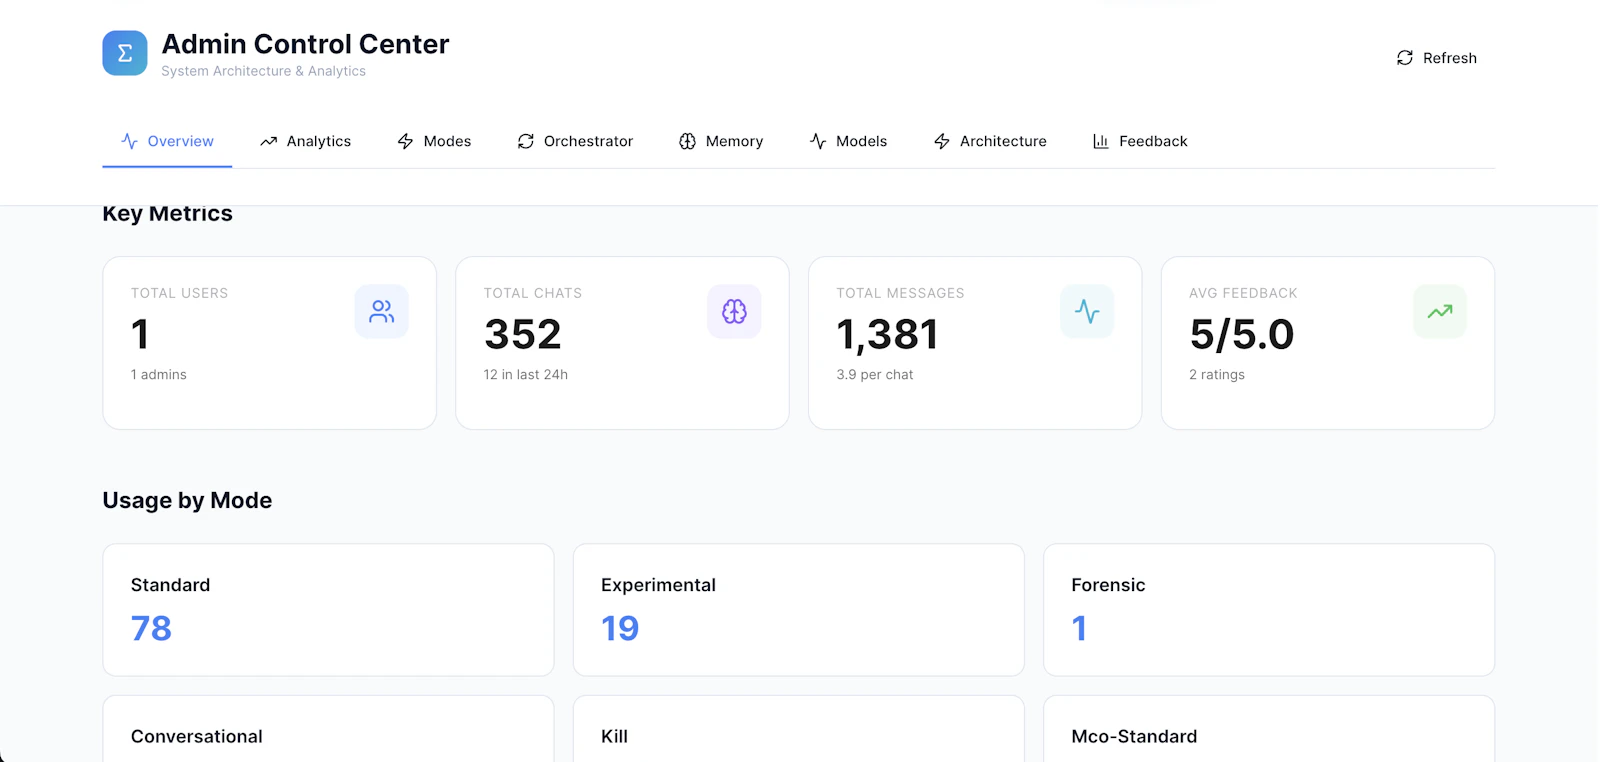
Task: Click the TOTAL MESSAGES label
Action: 901,293
